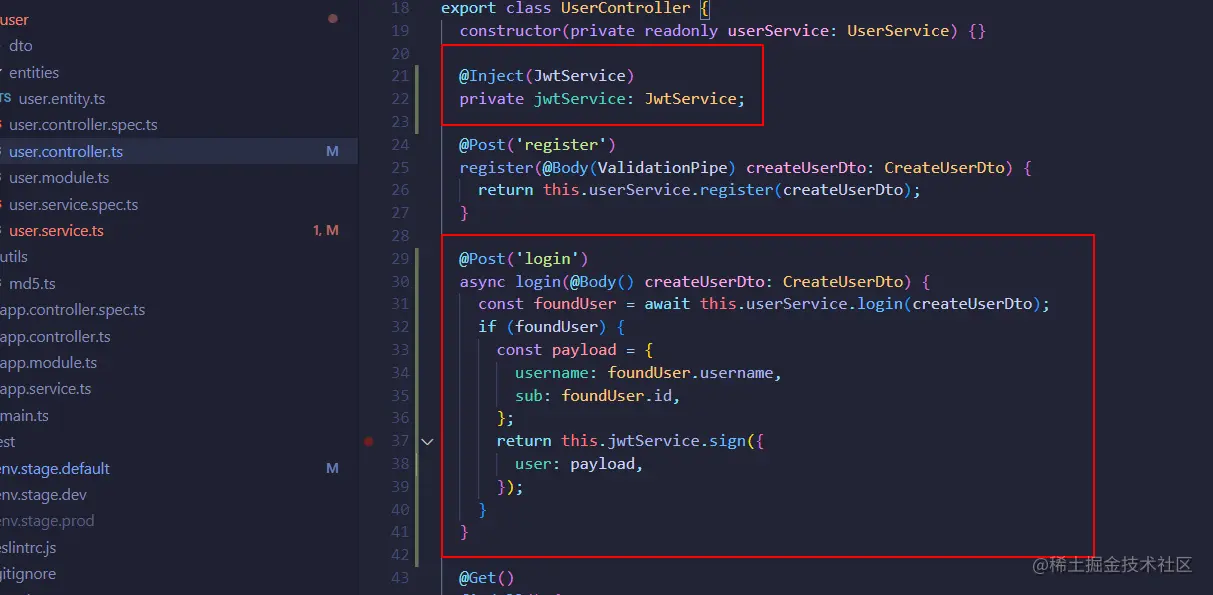Screen dimensions: 1213x595
Task: Click the await keyword on line 31
Action: tap(667, 304)
